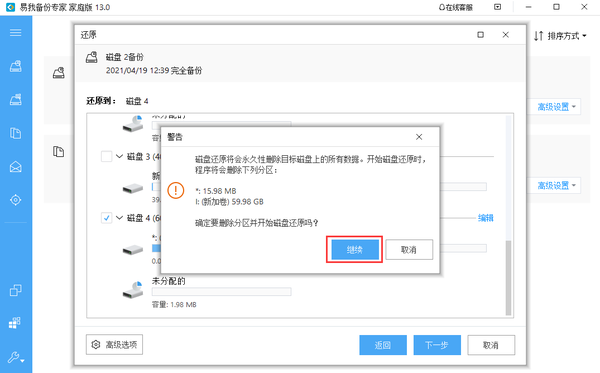Maximize the Restore dialog
This screenshot has height=373, width=600.
tap(480, 35)
